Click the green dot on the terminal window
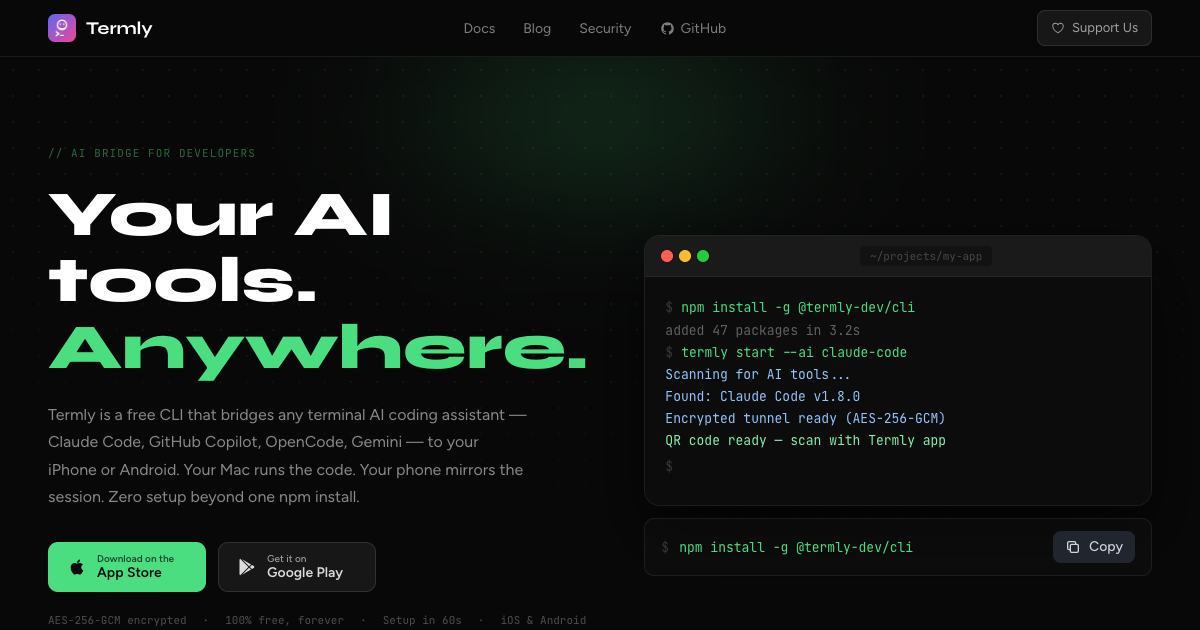This screenshot has width=1200, height=630. pos(703,256)
